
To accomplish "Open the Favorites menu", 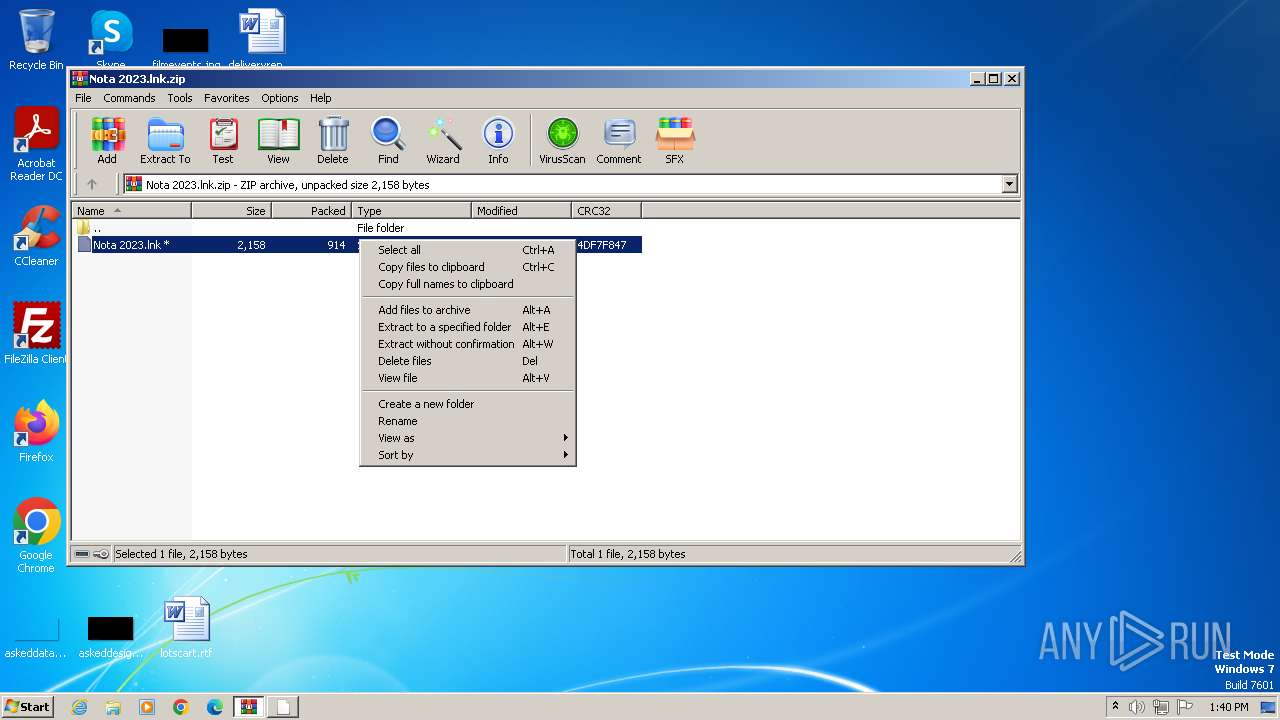I will point(227,98).
